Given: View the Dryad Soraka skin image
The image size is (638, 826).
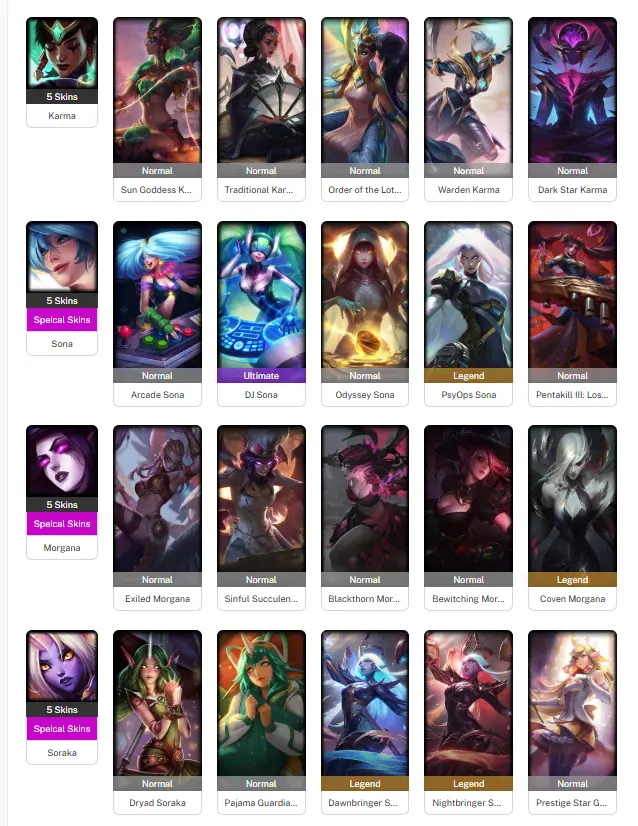Looking at the screenshot, I should [x=157, y=703].
